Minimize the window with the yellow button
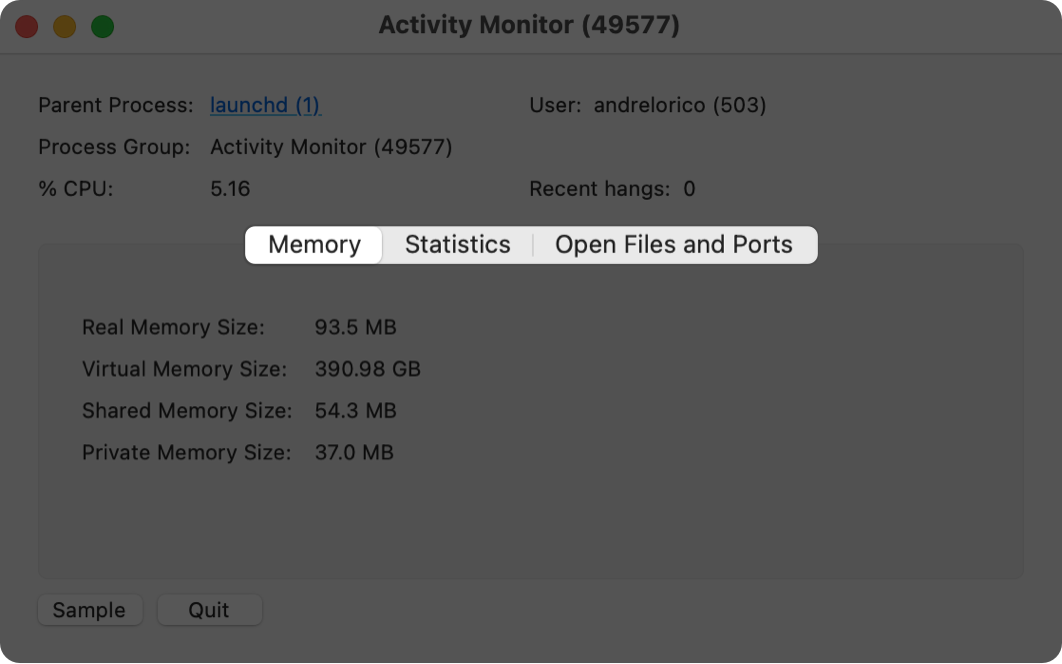The width and height of the screenshot is (1062, 664). click(x=65, y=26)
